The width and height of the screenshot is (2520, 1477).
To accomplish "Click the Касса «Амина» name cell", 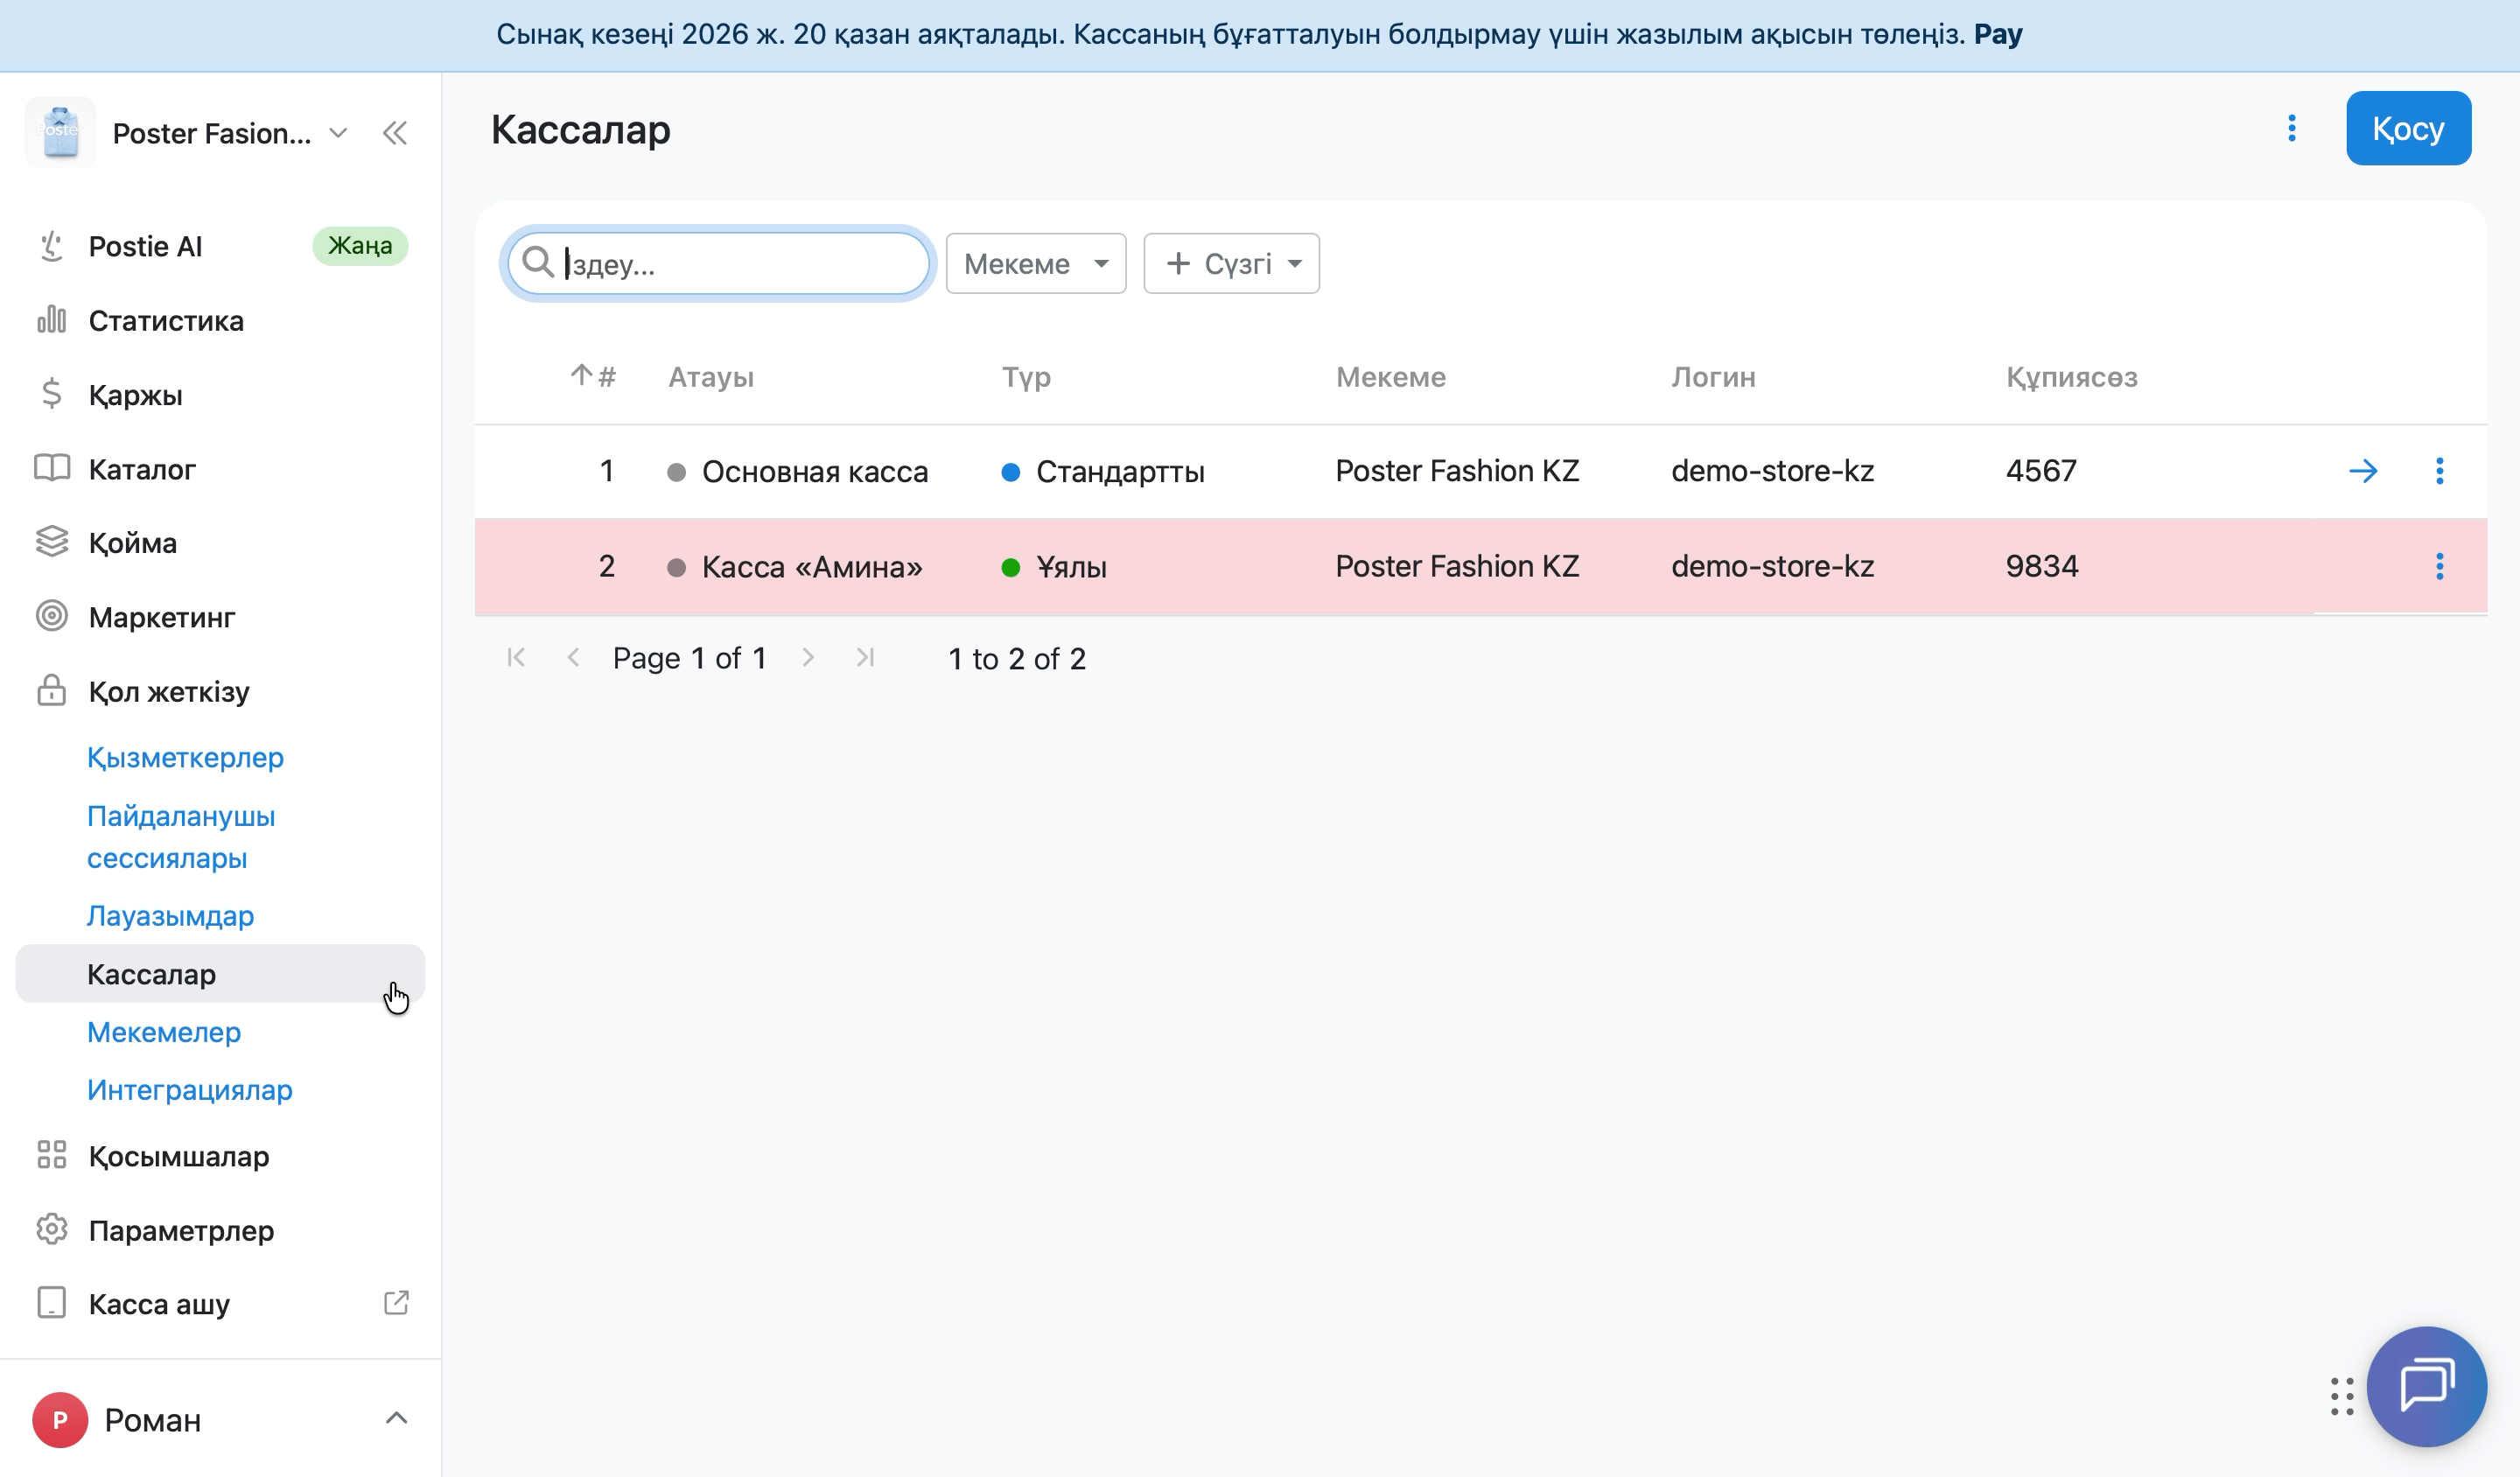I will coord(812,567).
